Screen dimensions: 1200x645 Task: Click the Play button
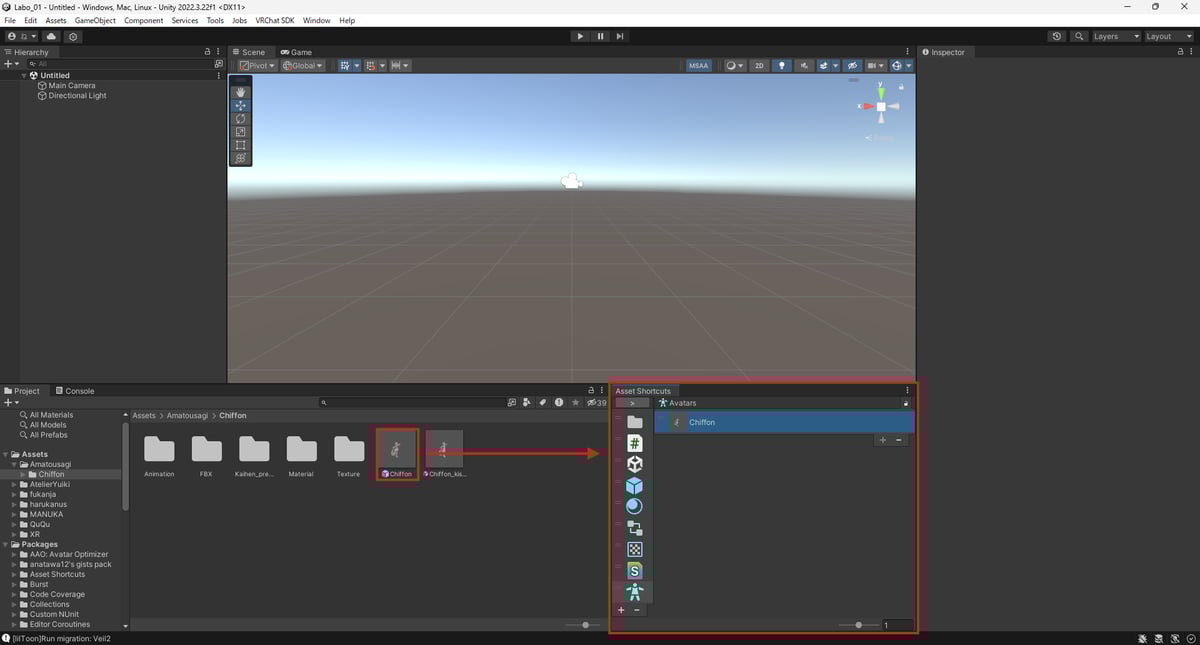pos(580,36)
